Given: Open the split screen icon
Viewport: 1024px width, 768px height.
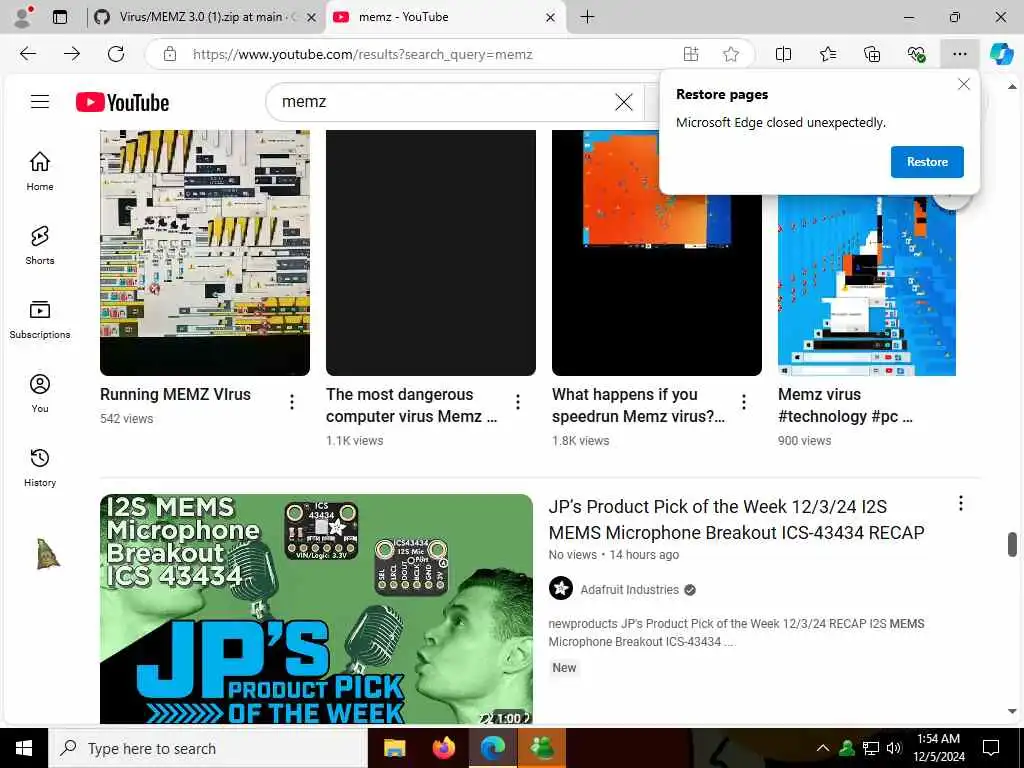Looking at the screenshot, I should 783,54.
